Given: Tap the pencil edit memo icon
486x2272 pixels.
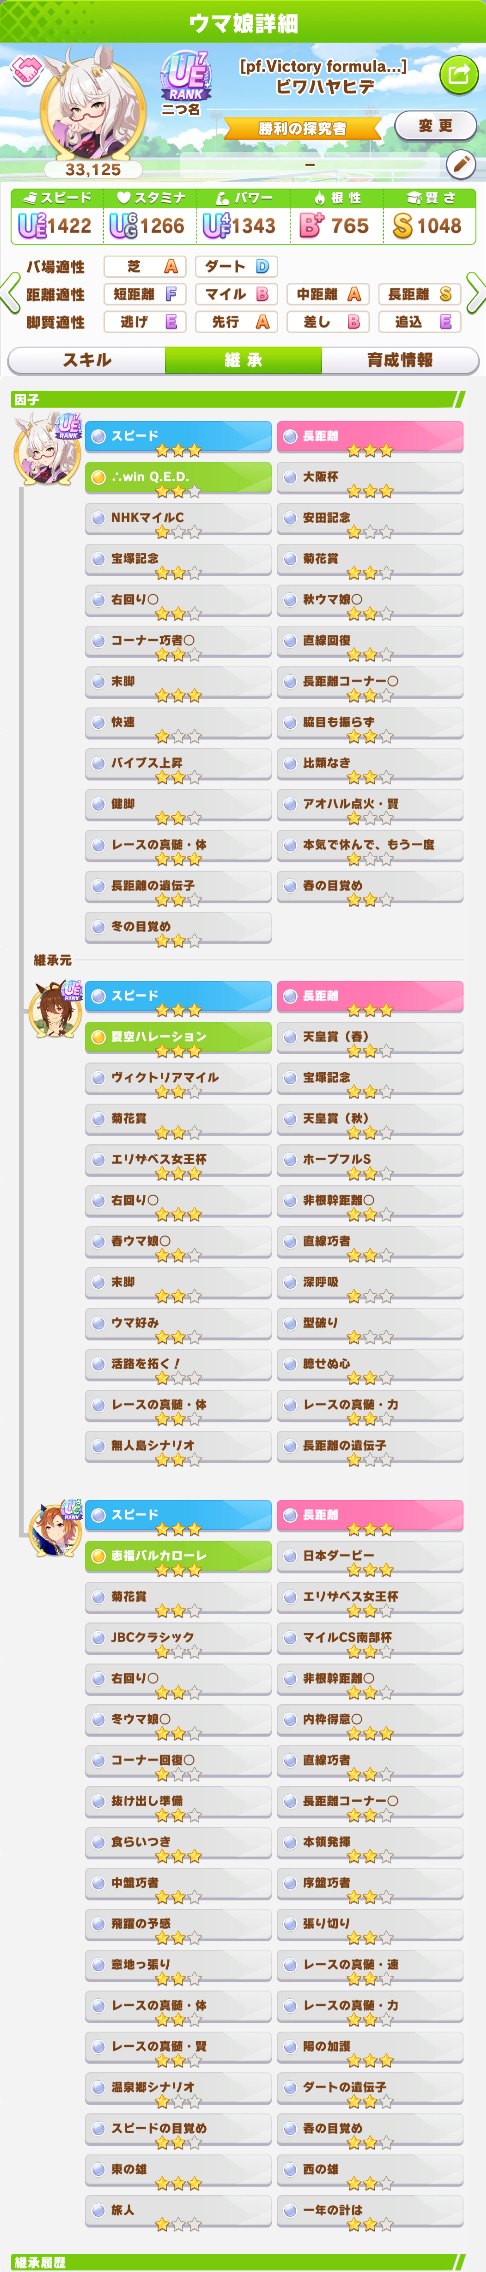Looking at the screenshot, I should (x=460, y=164).
